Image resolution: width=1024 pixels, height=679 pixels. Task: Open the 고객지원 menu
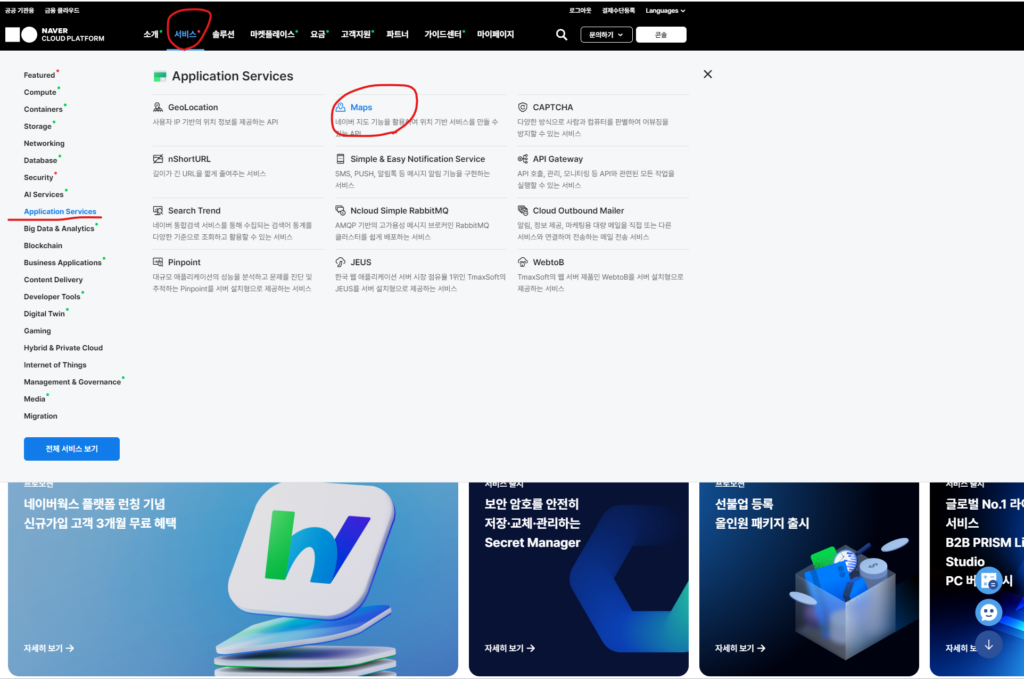357,35
